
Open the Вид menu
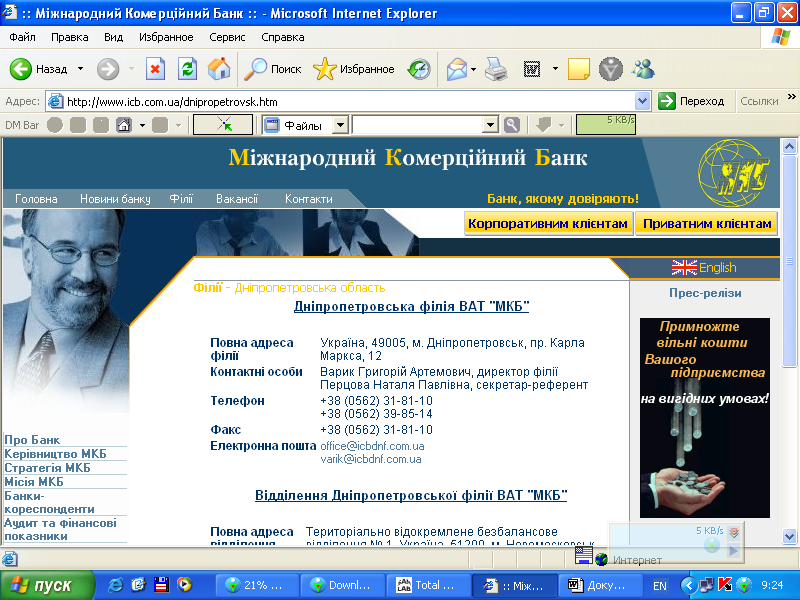113,37
